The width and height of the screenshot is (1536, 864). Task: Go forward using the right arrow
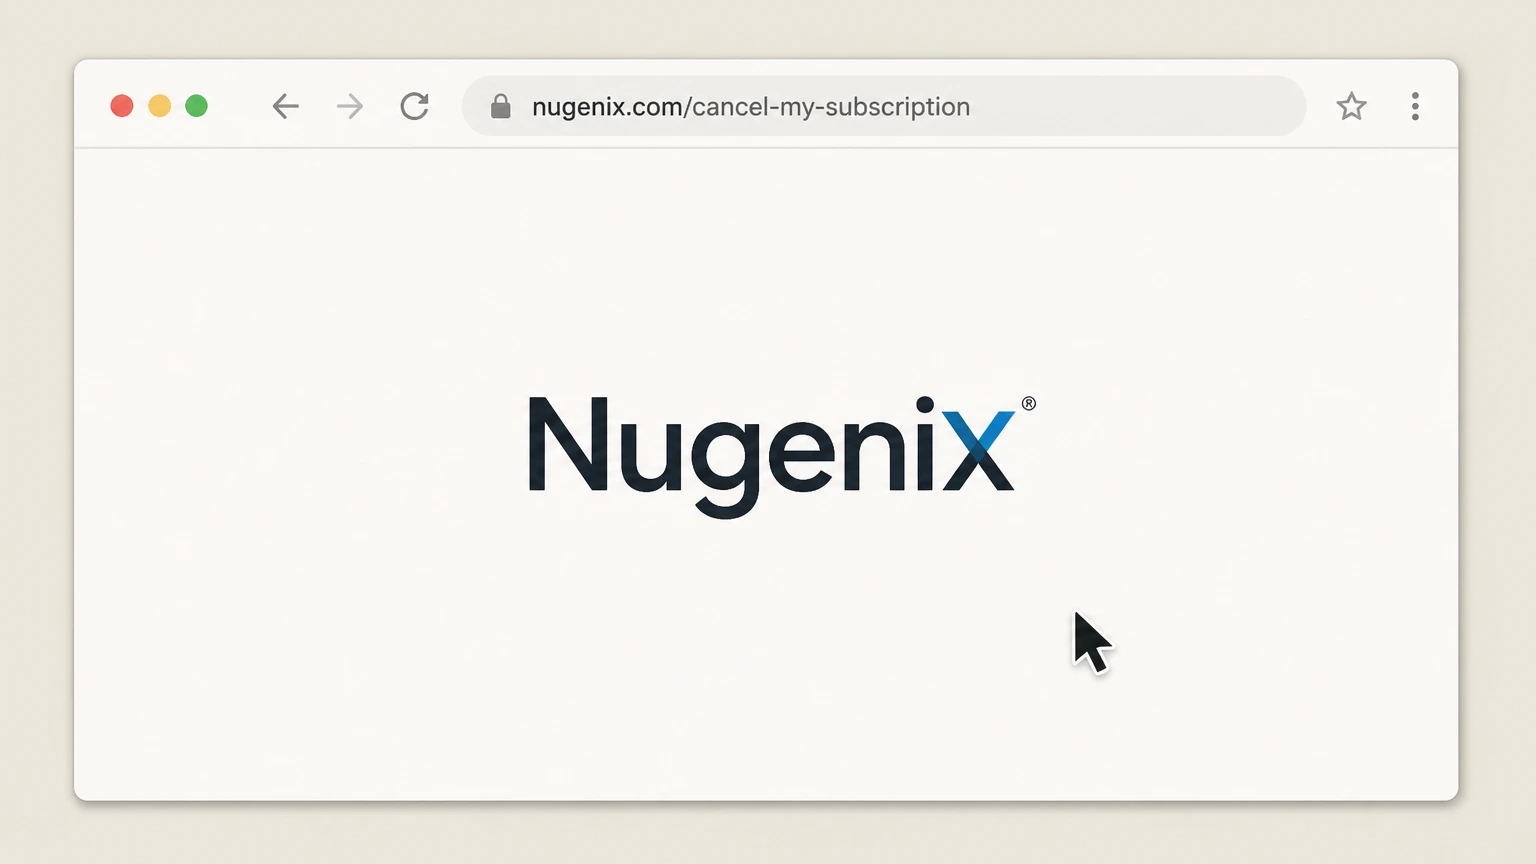pyautogui.click(x=350, y=106)
